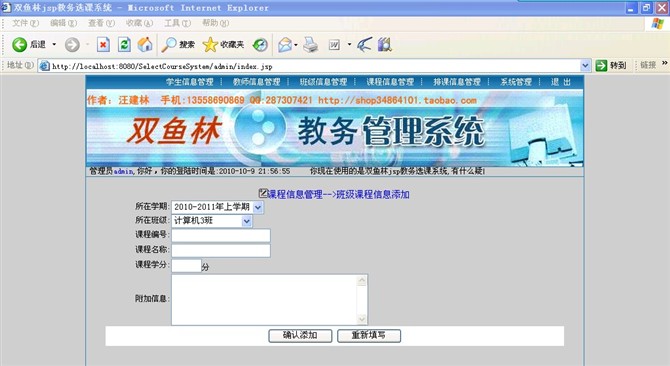Click the Research books icon
670x366 pixels.
tap(385, 44)
